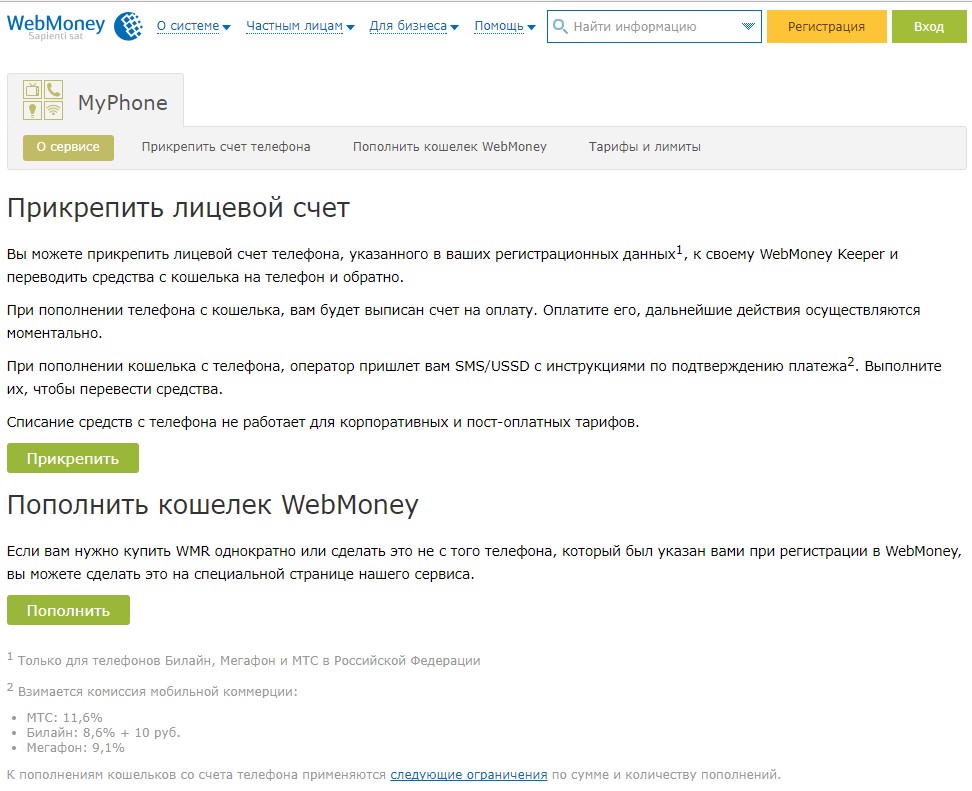Go to «Тарифы и лимиты» tab

644,147
